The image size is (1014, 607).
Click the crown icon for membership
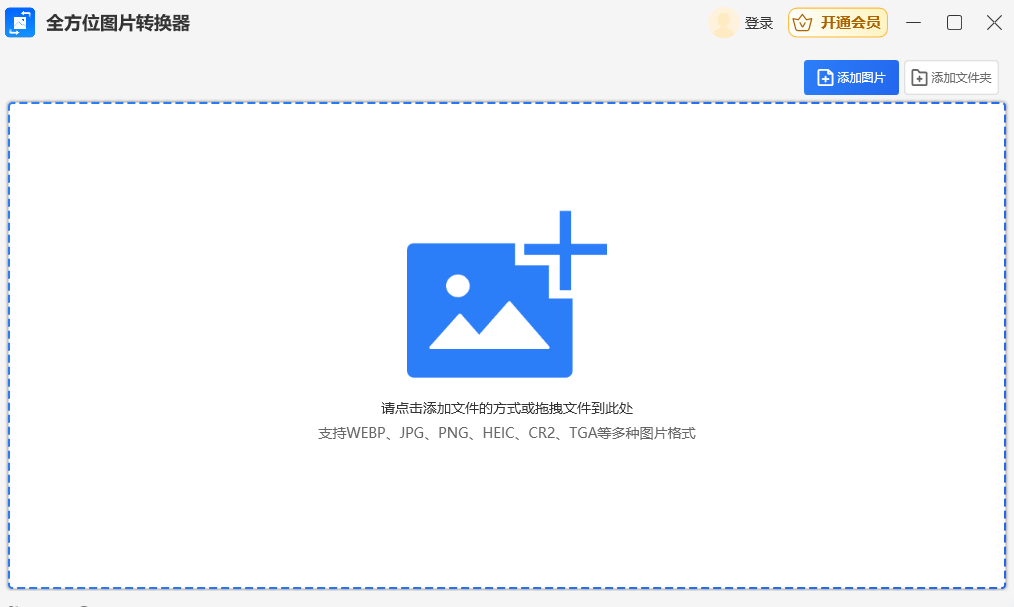point(802,23)
